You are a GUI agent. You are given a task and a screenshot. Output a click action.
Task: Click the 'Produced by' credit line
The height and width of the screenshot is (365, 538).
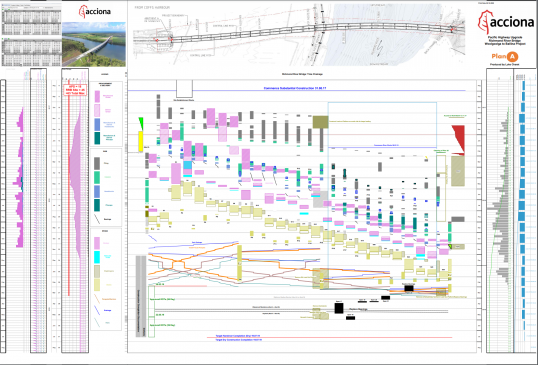coord(504,64)
